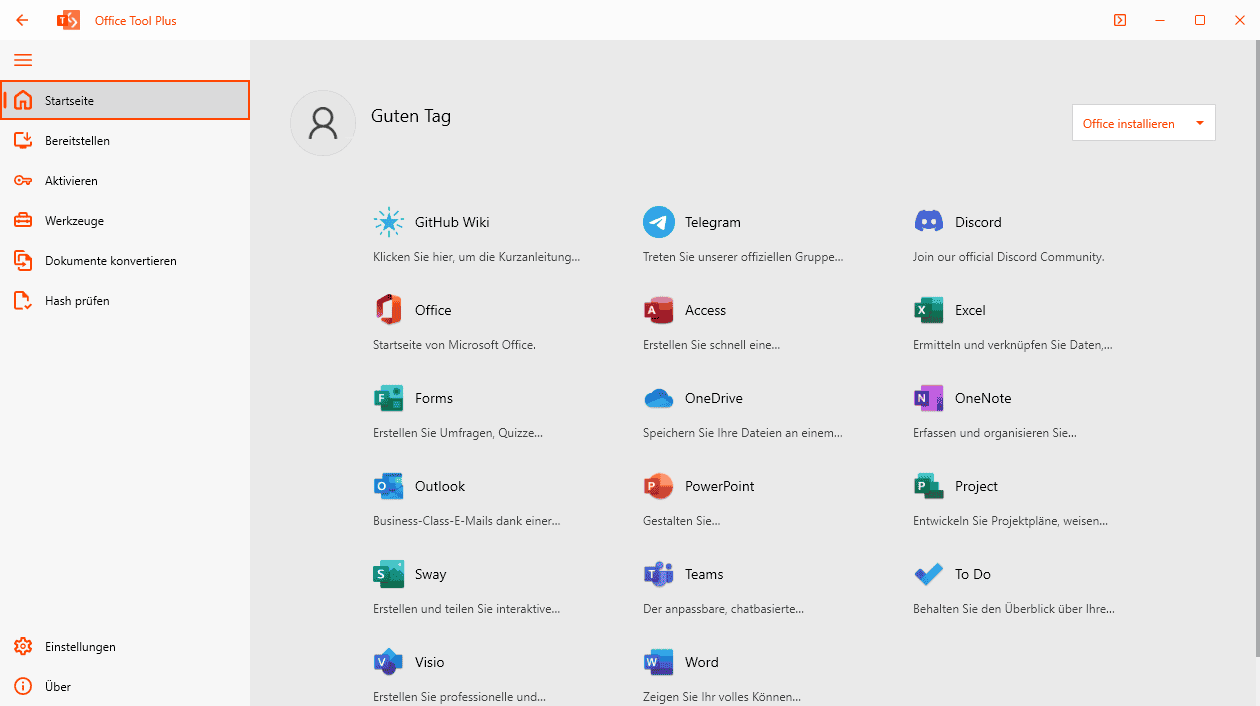Click the OneNote app icon
The width and height of the screenshot is (1260, 706).
point(928,398)
